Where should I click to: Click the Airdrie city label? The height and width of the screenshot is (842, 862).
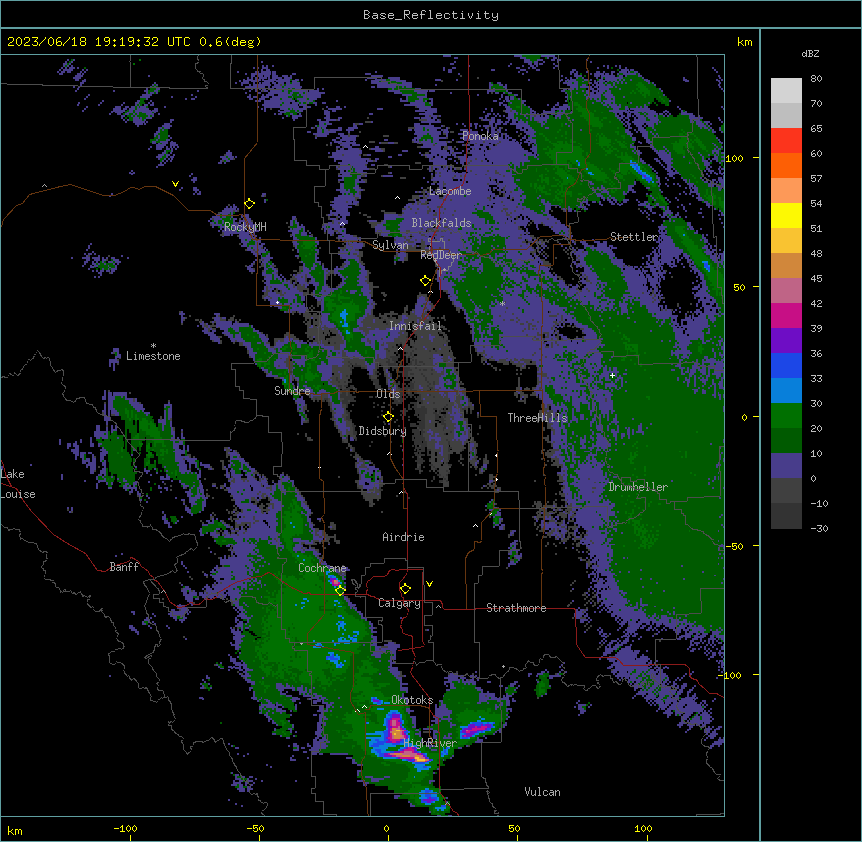(x=404, y=537)
